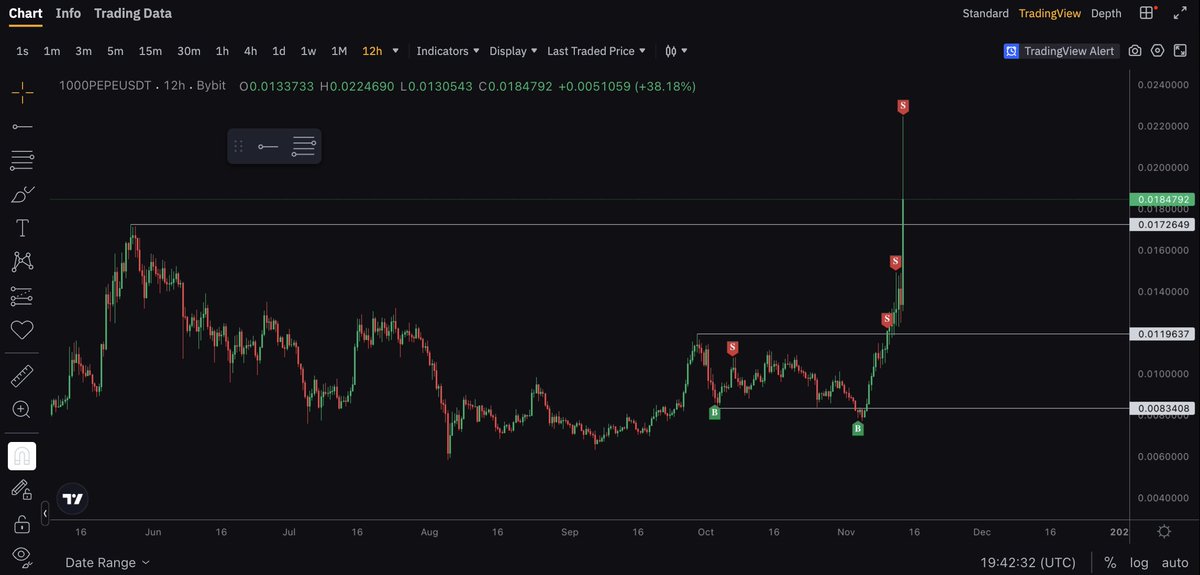Image resolution: width=1200 pixels, height=575 pixels.
Task: Select the crosshair cursor tool
Action: tap(22, 93)
